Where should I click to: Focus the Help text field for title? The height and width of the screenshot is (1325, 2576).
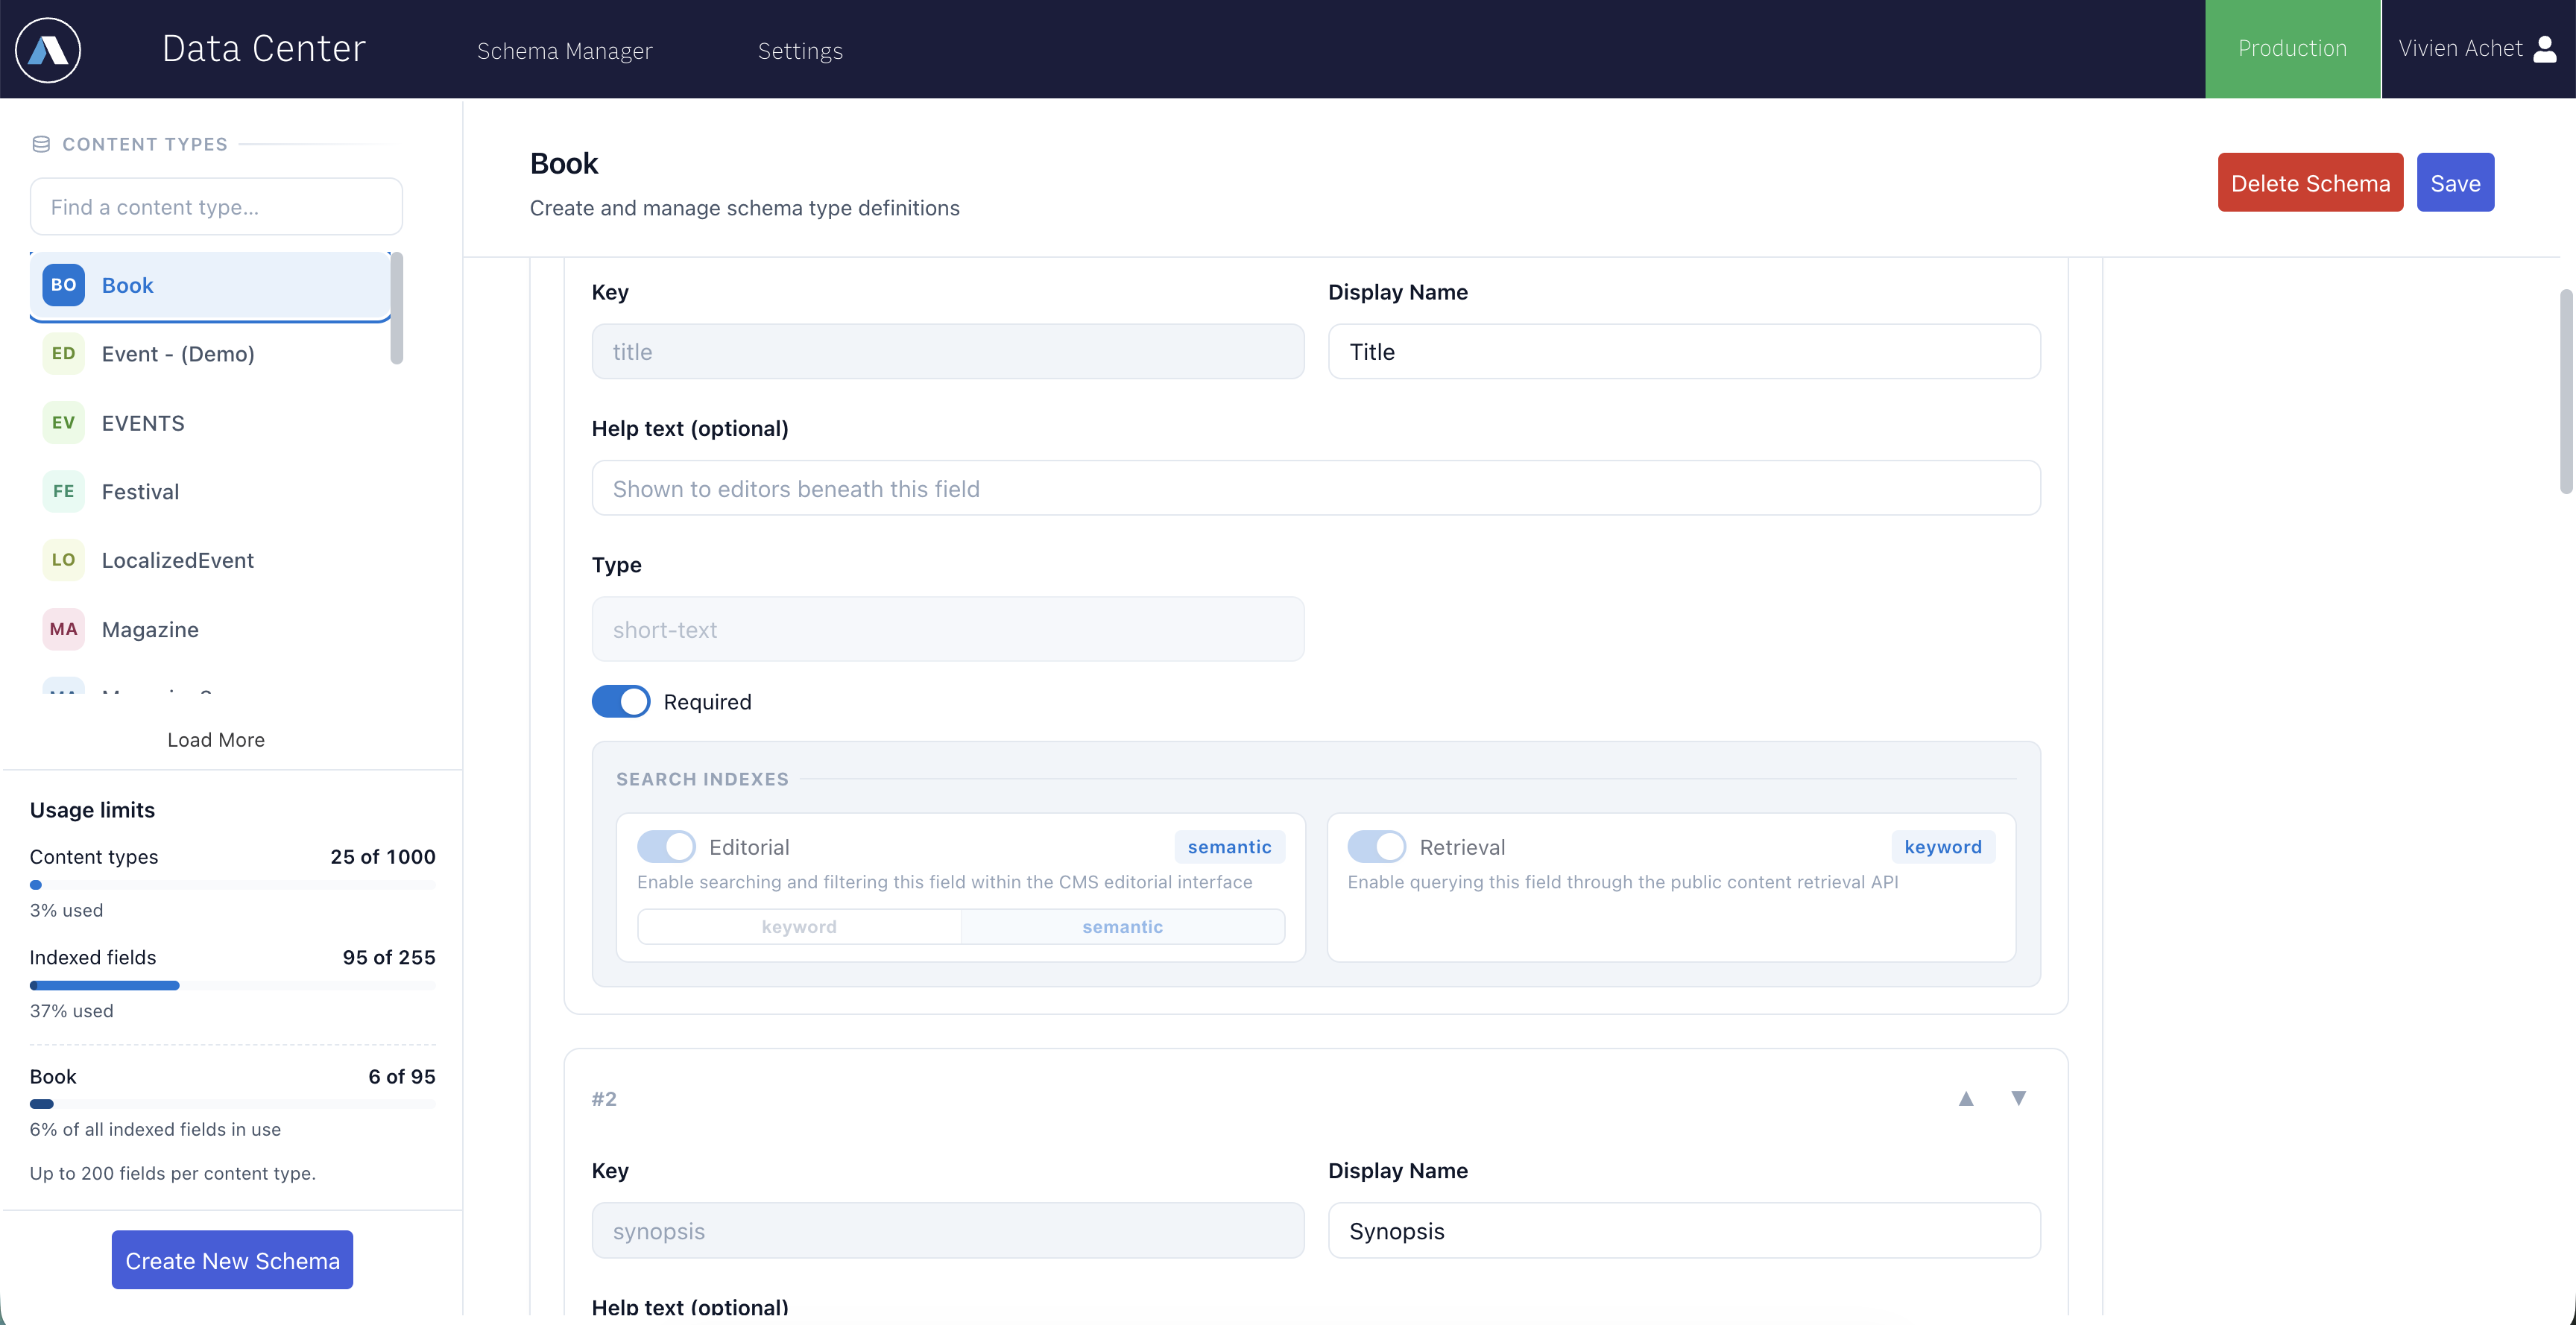tap(1316, 488)
